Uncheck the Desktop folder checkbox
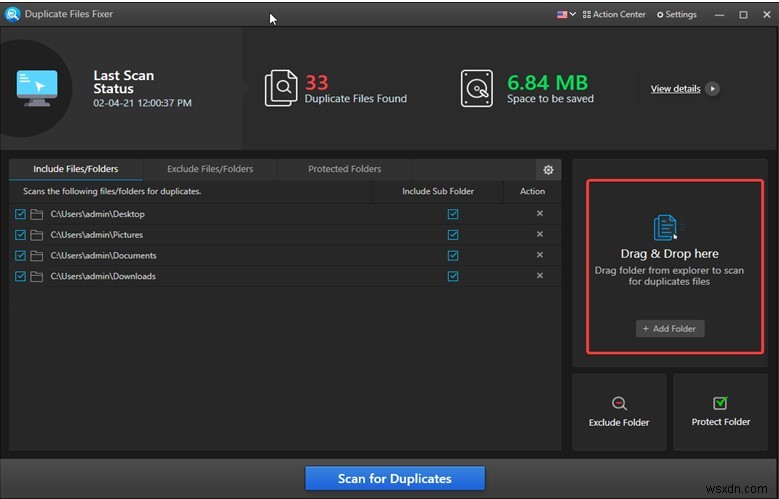779x499 pixels. click(20, 214)
